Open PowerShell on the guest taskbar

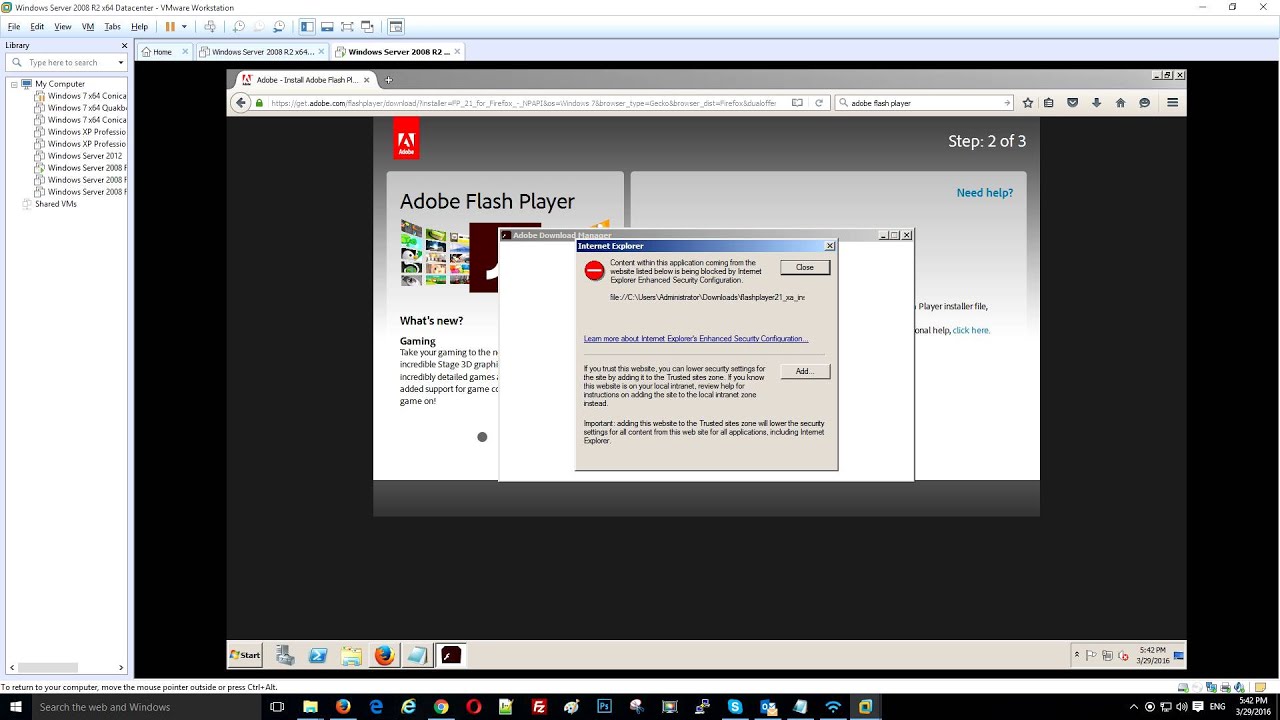pyautogui.click(x=318, y=655)
